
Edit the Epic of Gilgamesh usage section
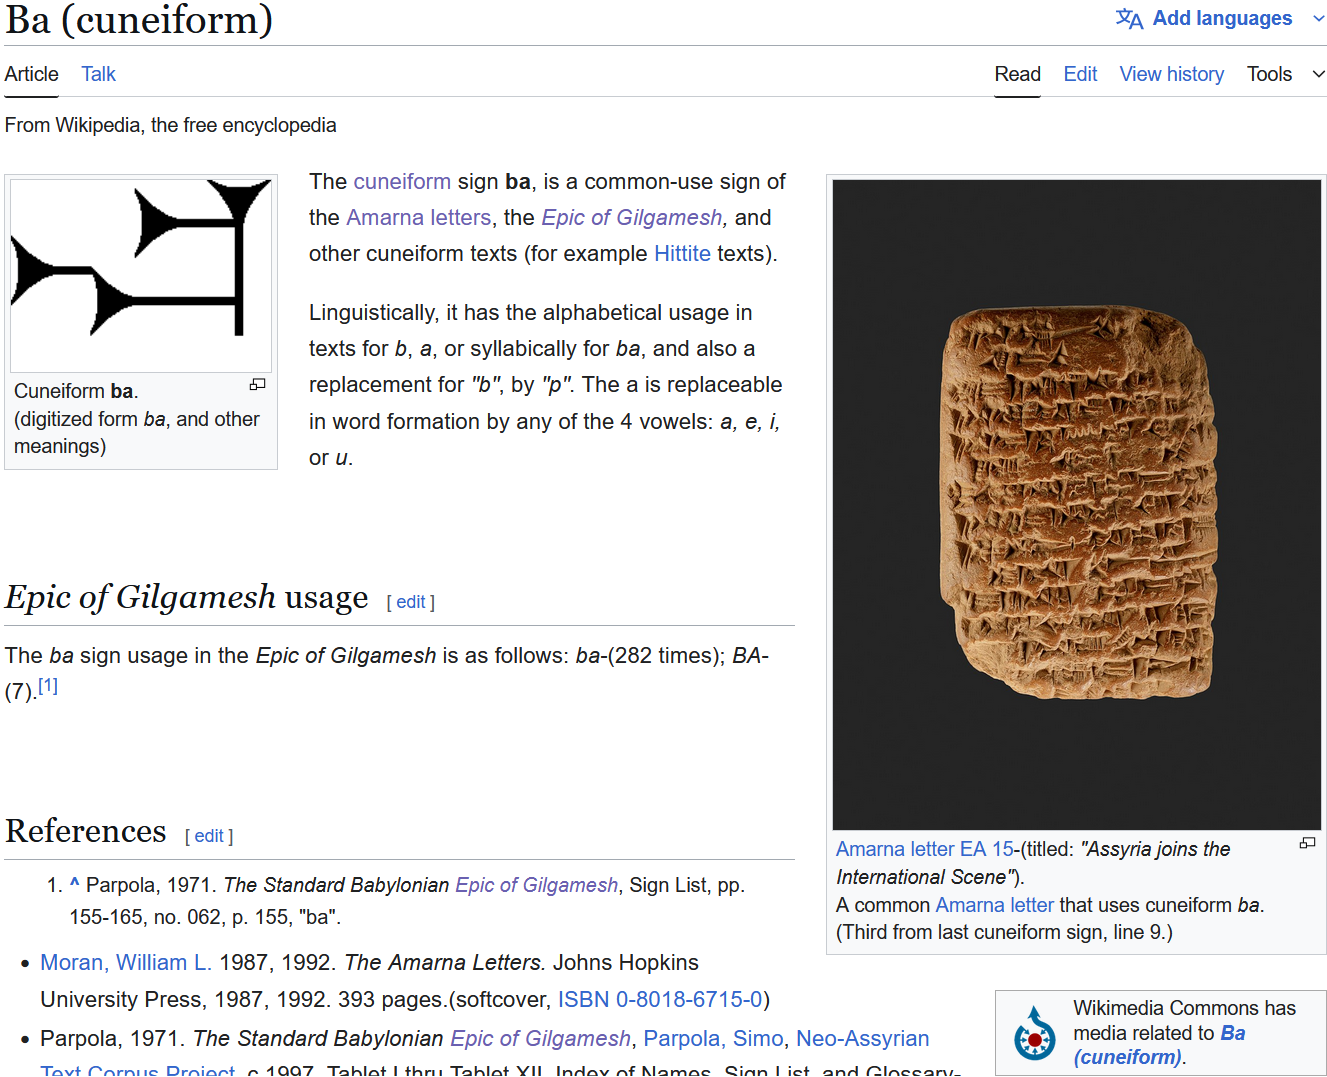tap(410, 602)
